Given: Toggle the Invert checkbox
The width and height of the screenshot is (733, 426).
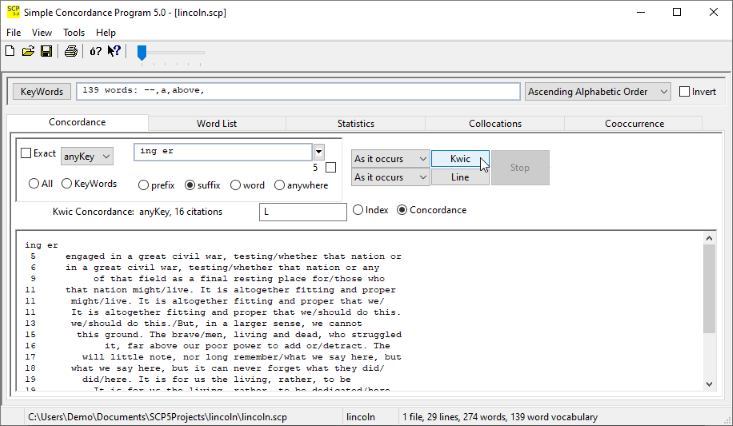Looking at the screenshot, I should point(685,92).
